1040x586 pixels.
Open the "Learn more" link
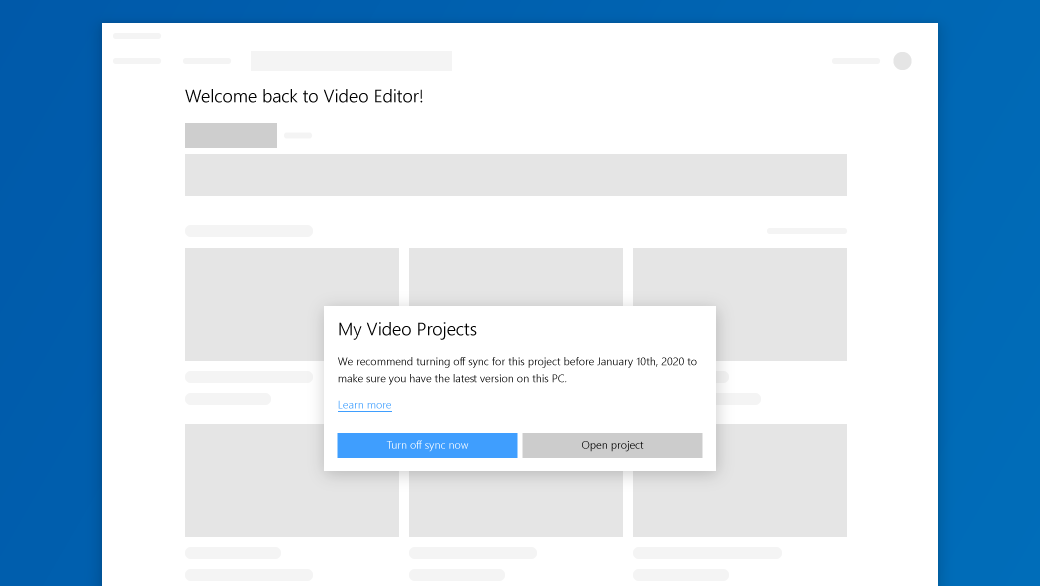click(364, 405)
